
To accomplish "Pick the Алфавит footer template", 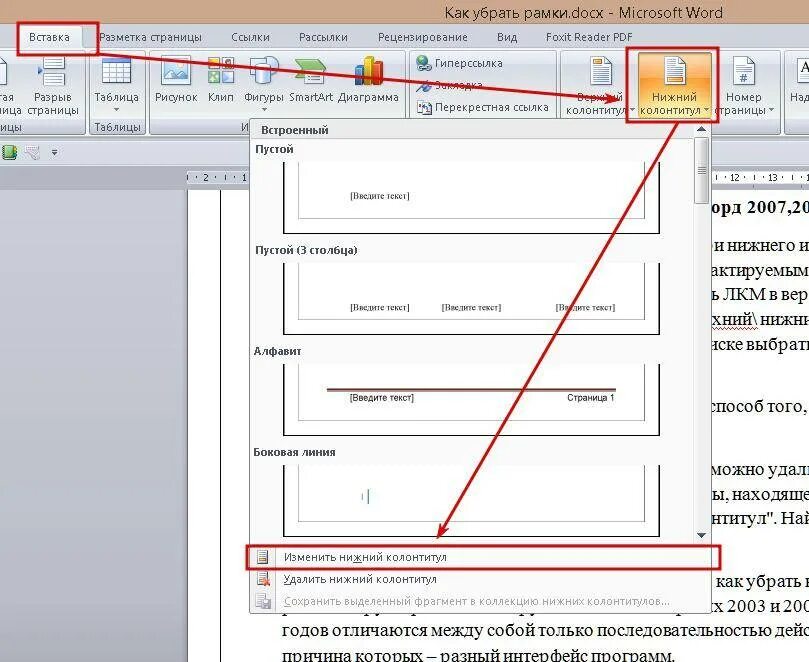I will pyautogui.click(x=471, y=400).
